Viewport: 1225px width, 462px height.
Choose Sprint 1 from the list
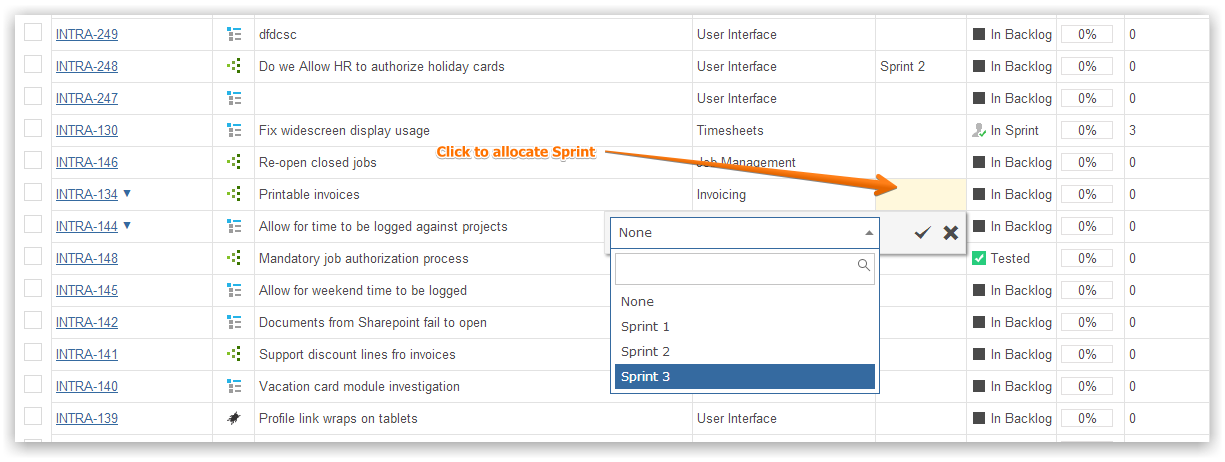click(745, 326)
